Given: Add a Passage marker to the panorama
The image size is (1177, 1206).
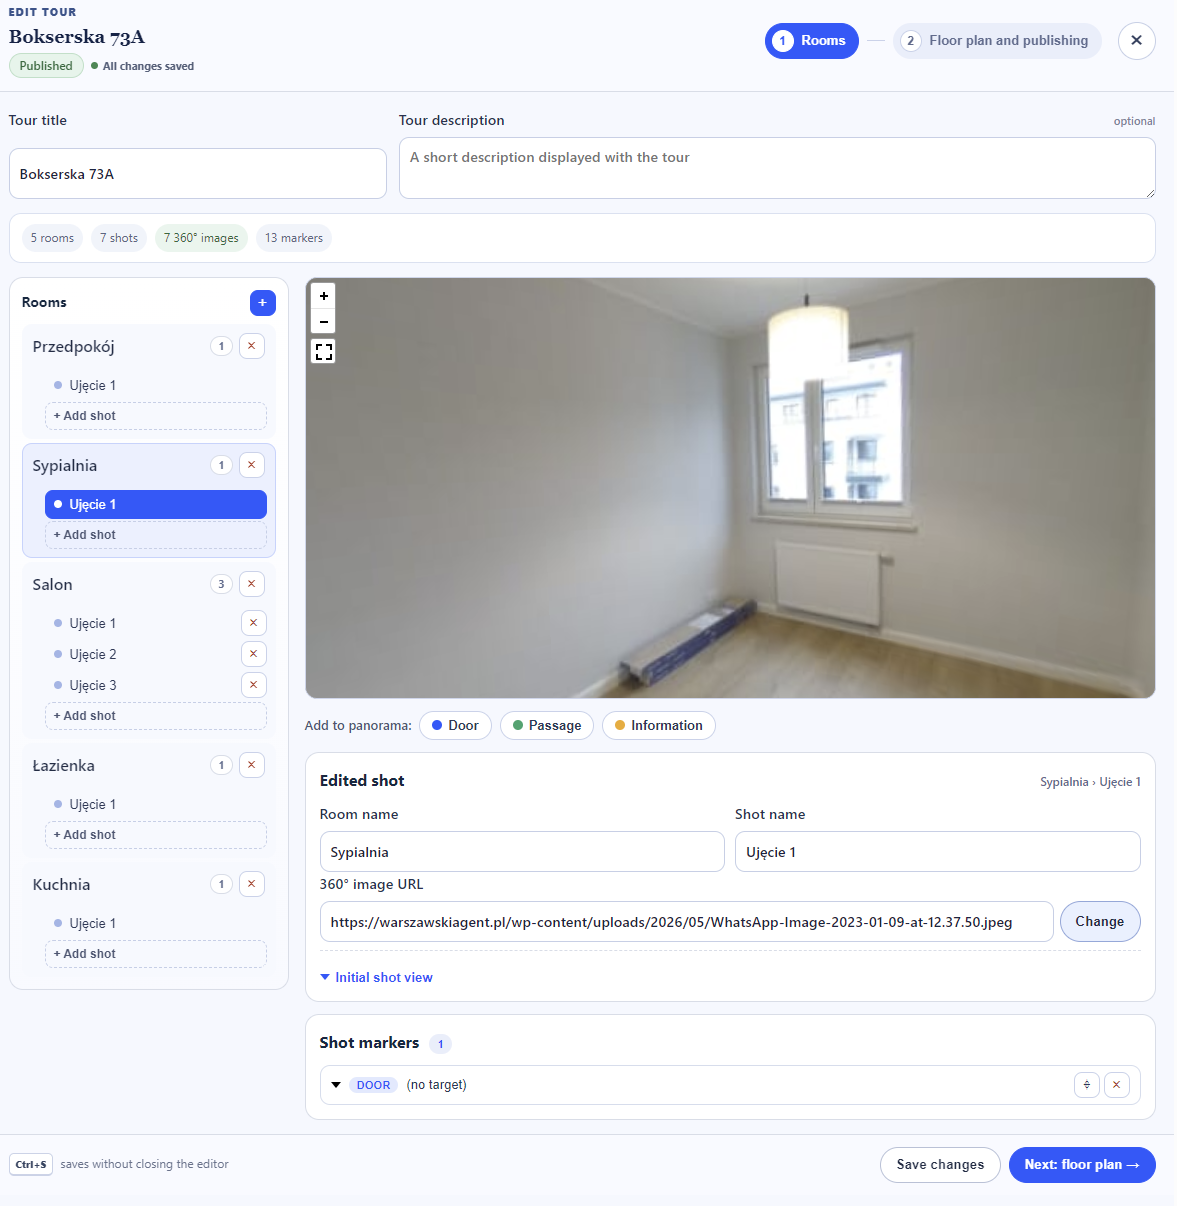Looking at the screenshot, I should [547, 726].
